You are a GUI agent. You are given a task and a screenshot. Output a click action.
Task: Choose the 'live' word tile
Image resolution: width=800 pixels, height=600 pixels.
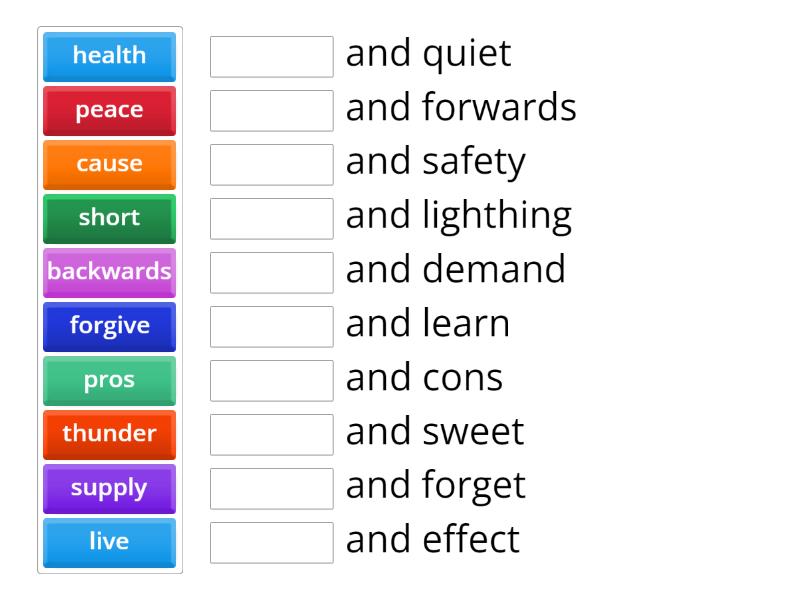tap(109, 542)
